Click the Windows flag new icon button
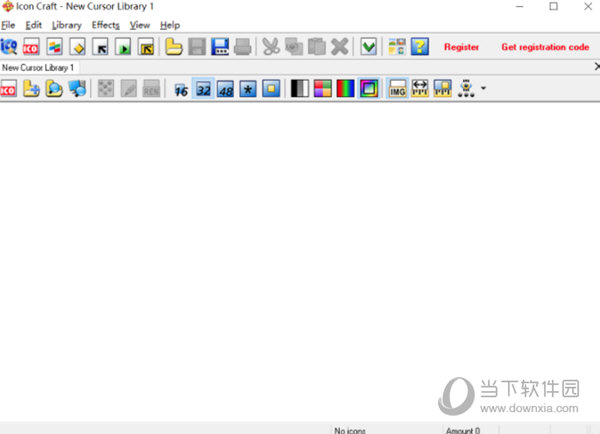Viewport: 600px width, 434px height. [54, 47]
